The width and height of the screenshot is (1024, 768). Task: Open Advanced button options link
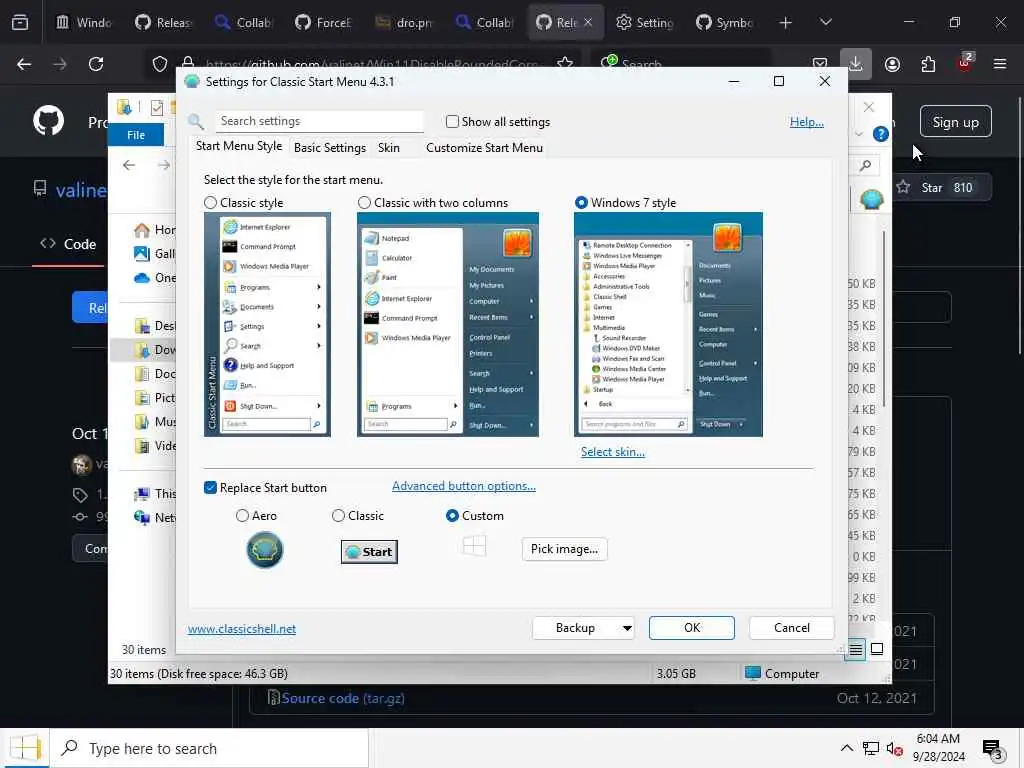coord(464,486)
